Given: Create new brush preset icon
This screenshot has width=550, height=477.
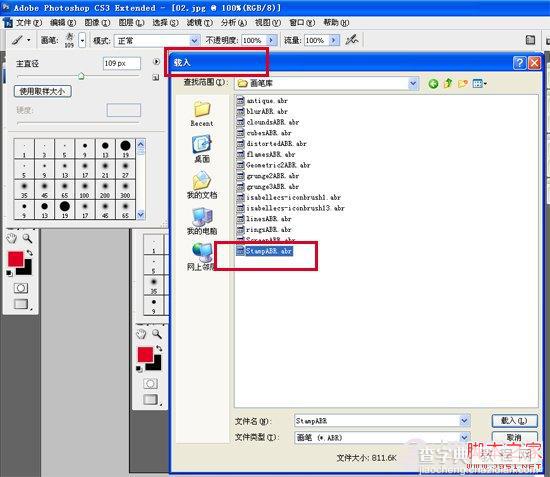Looking at the screenshot, I should (156, 78).
